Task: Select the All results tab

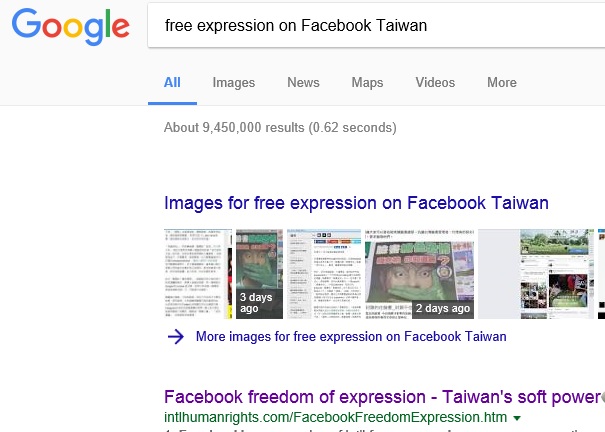Action: coord(172,83)
